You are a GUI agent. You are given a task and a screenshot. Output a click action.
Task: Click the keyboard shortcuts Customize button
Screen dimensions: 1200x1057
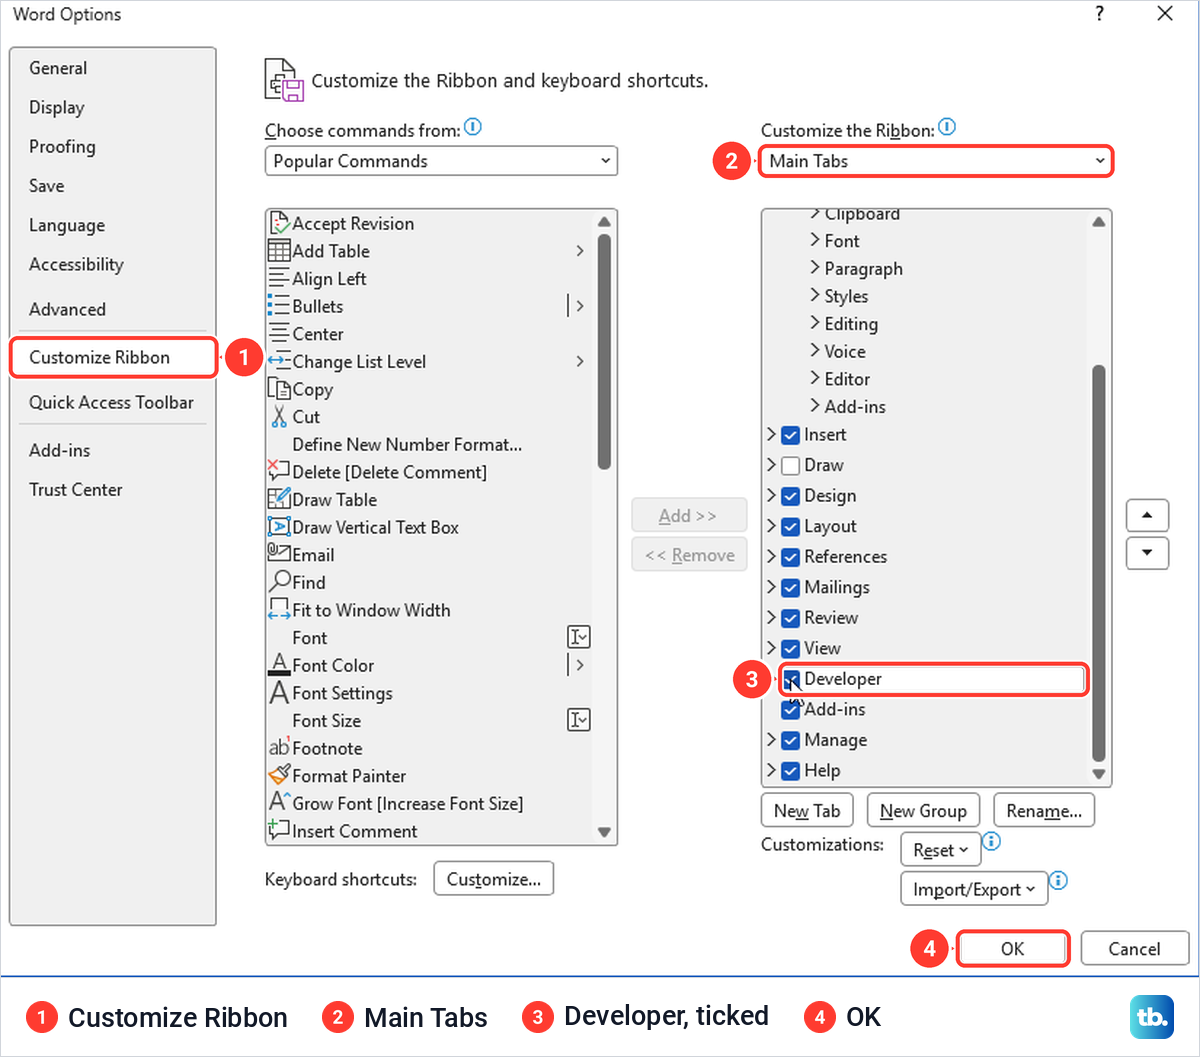point(493,879)
